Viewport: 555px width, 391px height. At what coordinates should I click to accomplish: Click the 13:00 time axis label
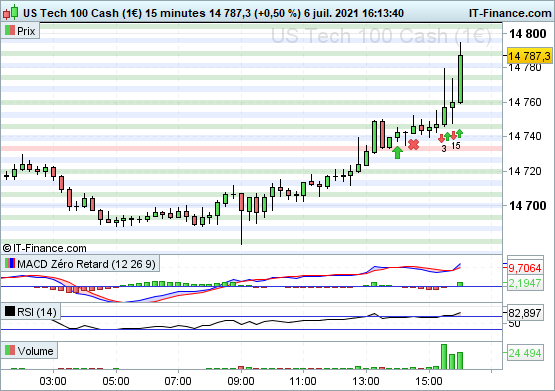point(366,381)
